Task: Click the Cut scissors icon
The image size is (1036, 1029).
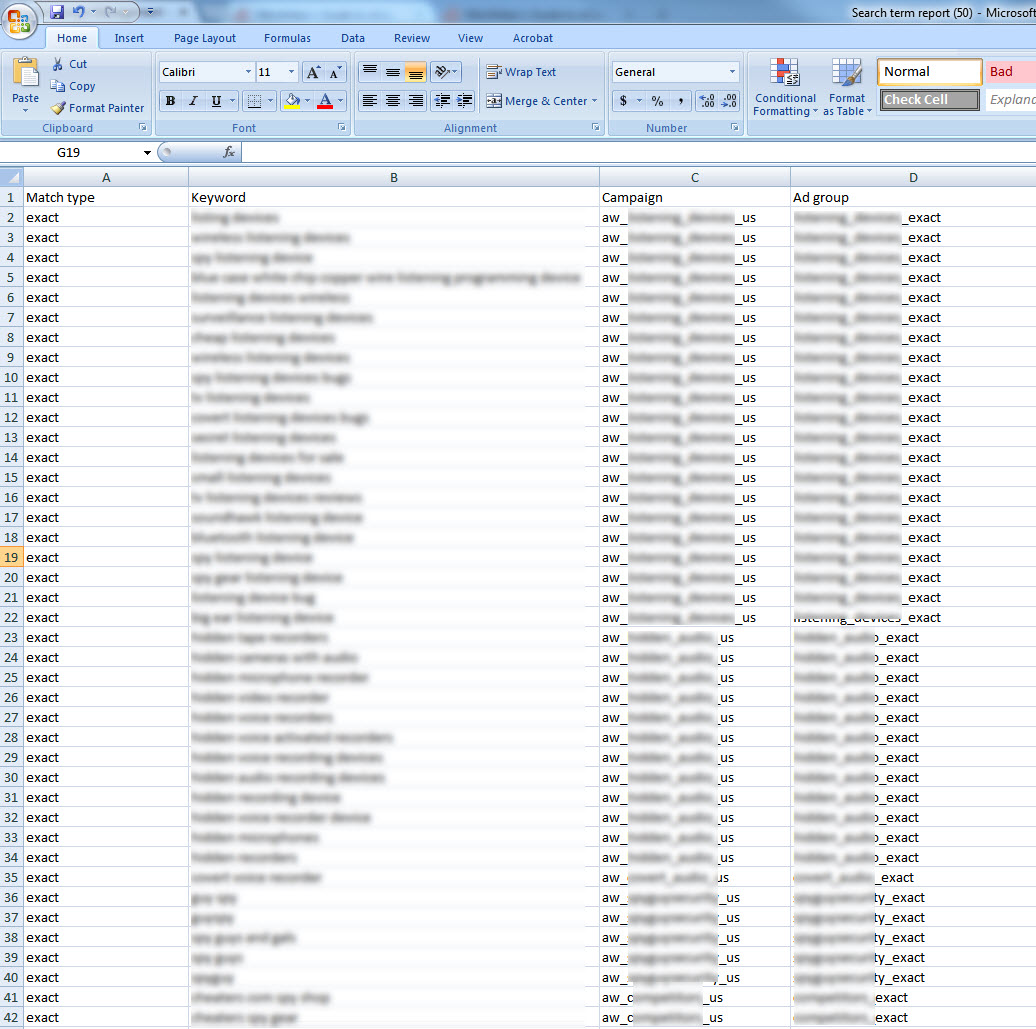Action: pyautogui.click(x=59, y=64)
